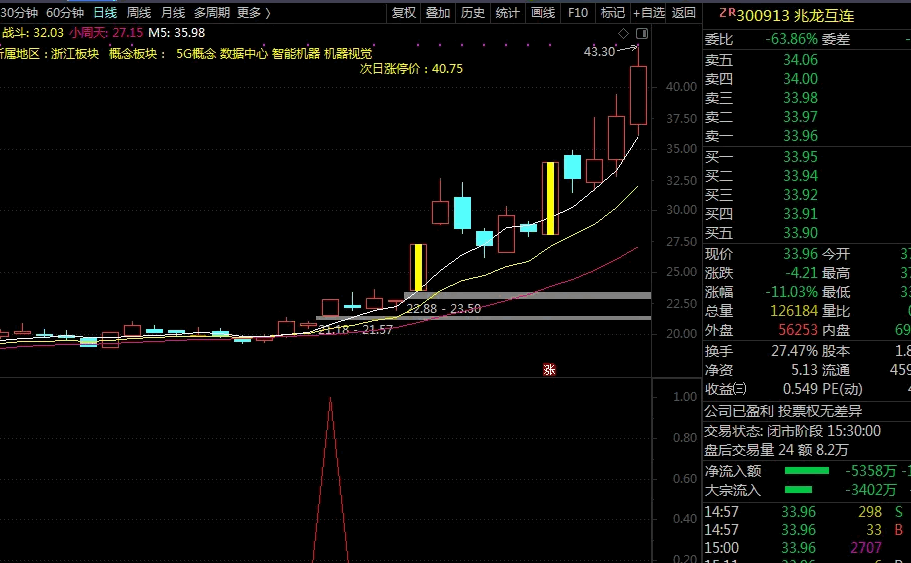Click the 次日涨停价：40.75 label
Viewport: 911px width, 563px height.
point(411,69)
